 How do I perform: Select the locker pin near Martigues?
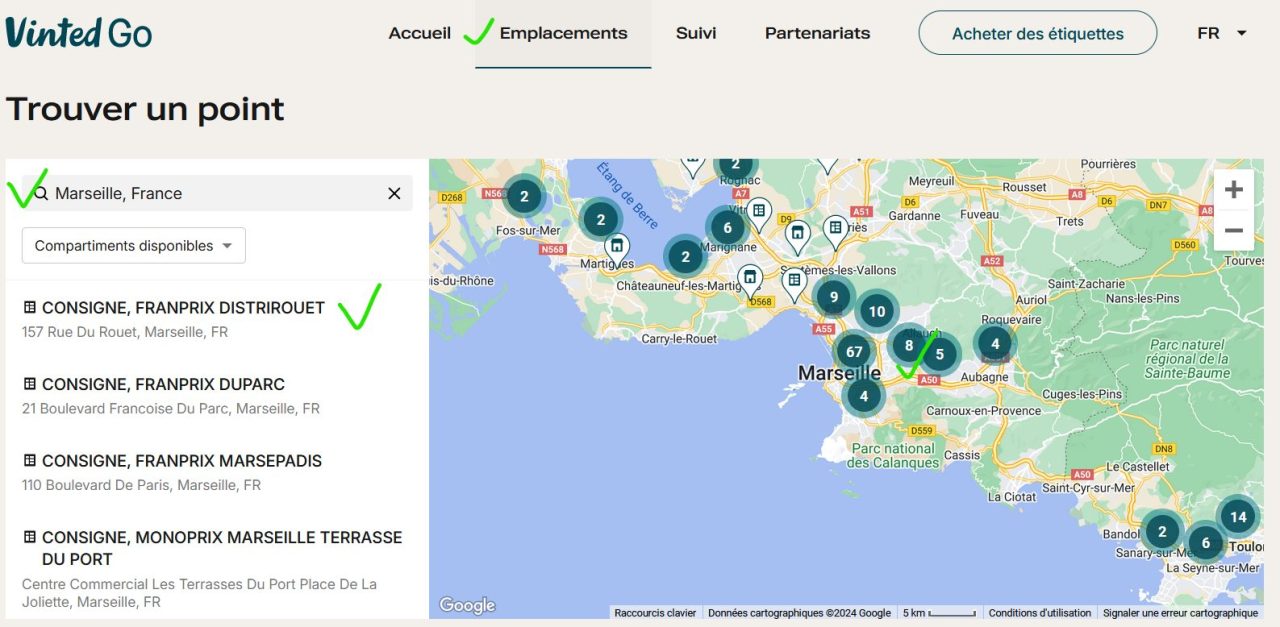tap(617, 246)
